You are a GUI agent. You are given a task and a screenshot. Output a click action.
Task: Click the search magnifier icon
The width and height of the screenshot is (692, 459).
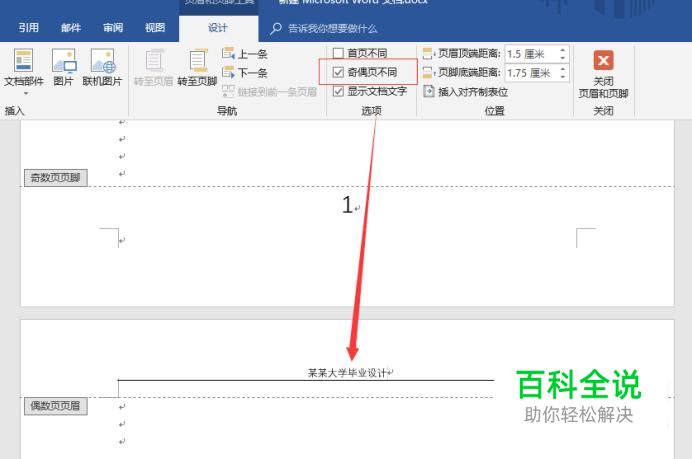pos(275,29)
